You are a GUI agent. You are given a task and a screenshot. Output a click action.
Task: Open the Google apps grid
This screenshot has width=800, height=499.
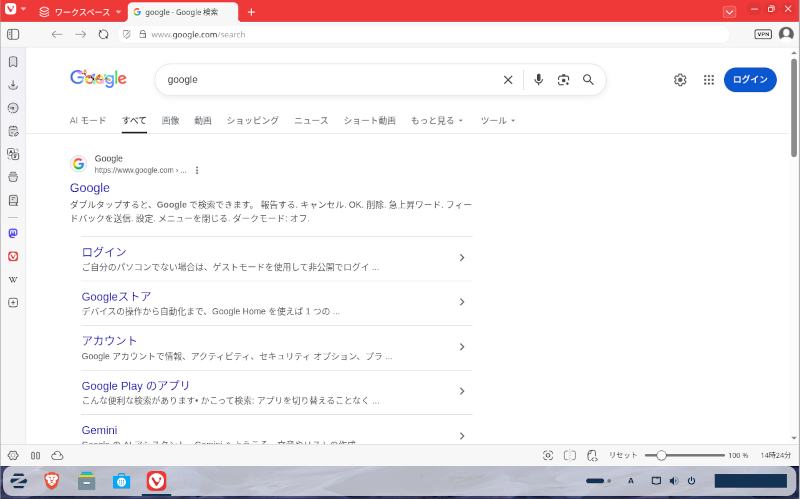709,80
